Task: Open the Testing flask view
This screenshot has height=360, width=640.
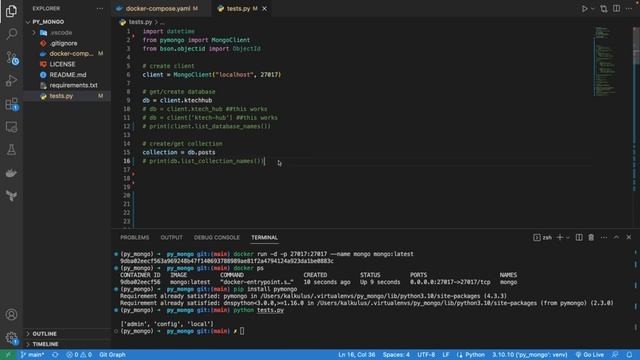Action: 11,150
